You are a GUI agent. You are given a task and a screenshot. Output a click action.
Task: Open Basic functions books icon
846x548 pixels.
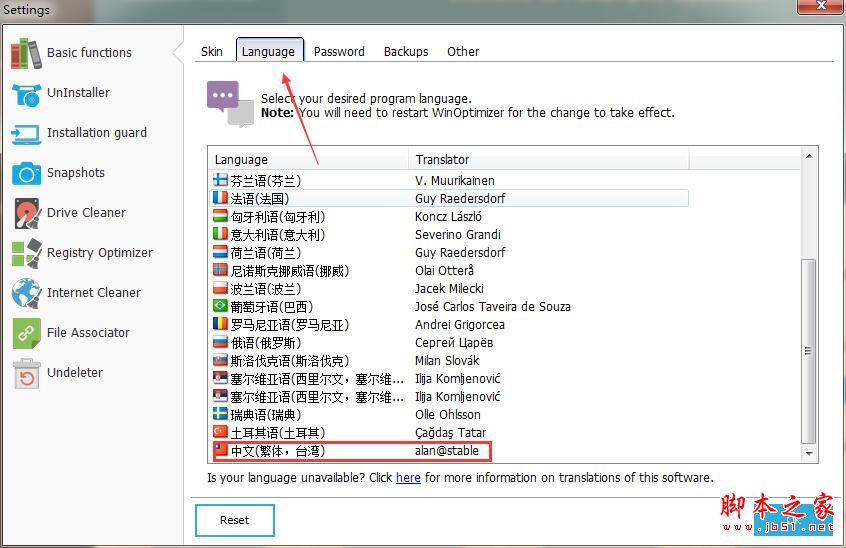tap(26, 53)
